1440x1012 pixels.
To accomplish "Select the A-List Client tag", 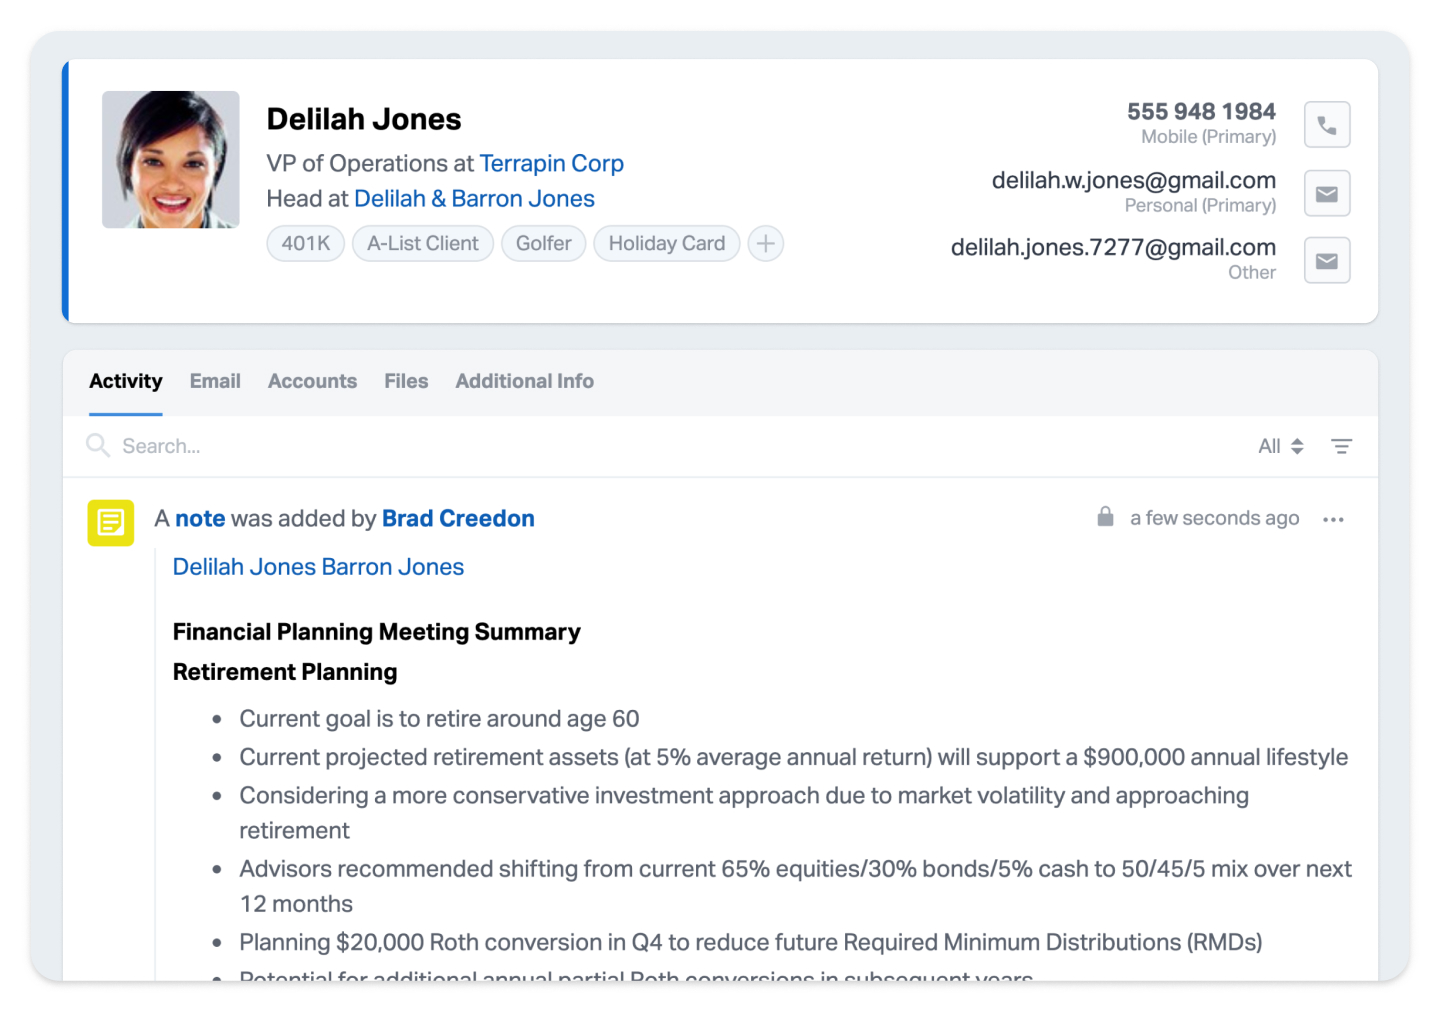I will click(422, 244).
